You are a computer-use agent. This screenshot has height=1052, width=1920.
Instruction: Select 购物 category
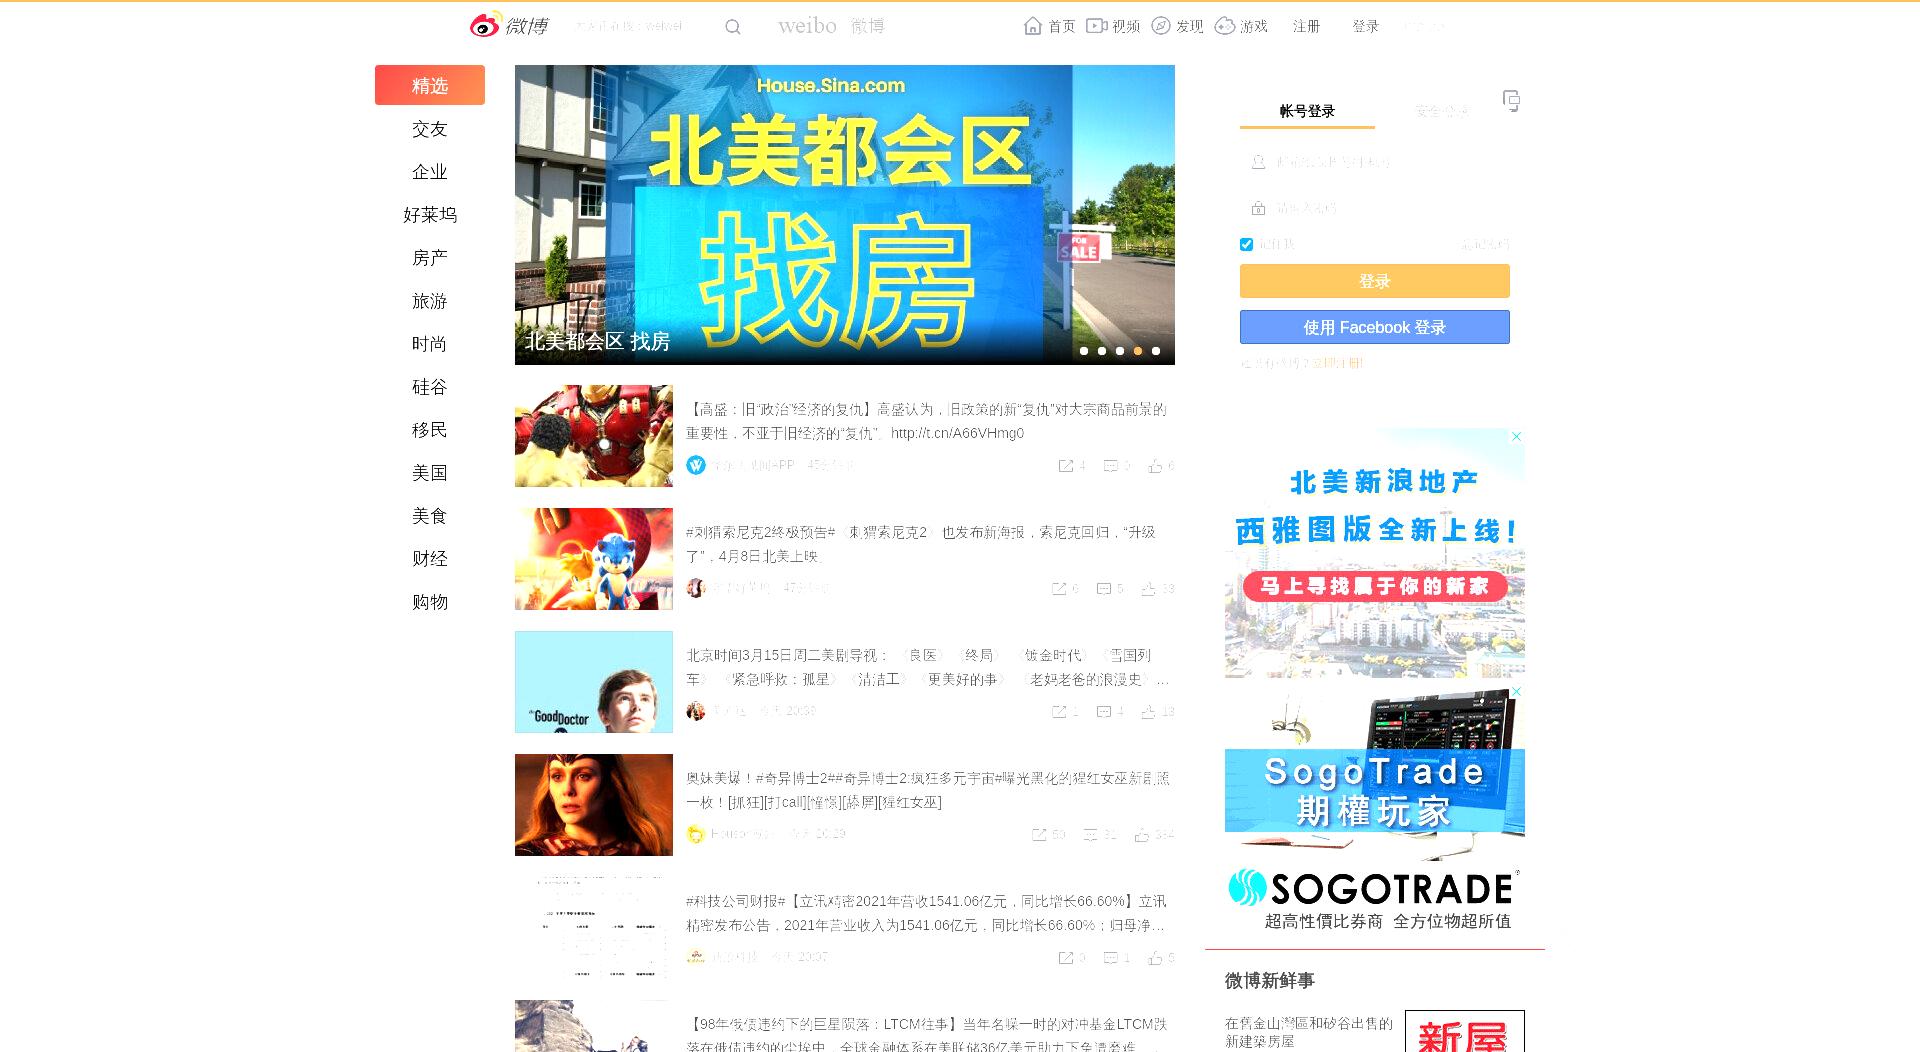(430, 602)
